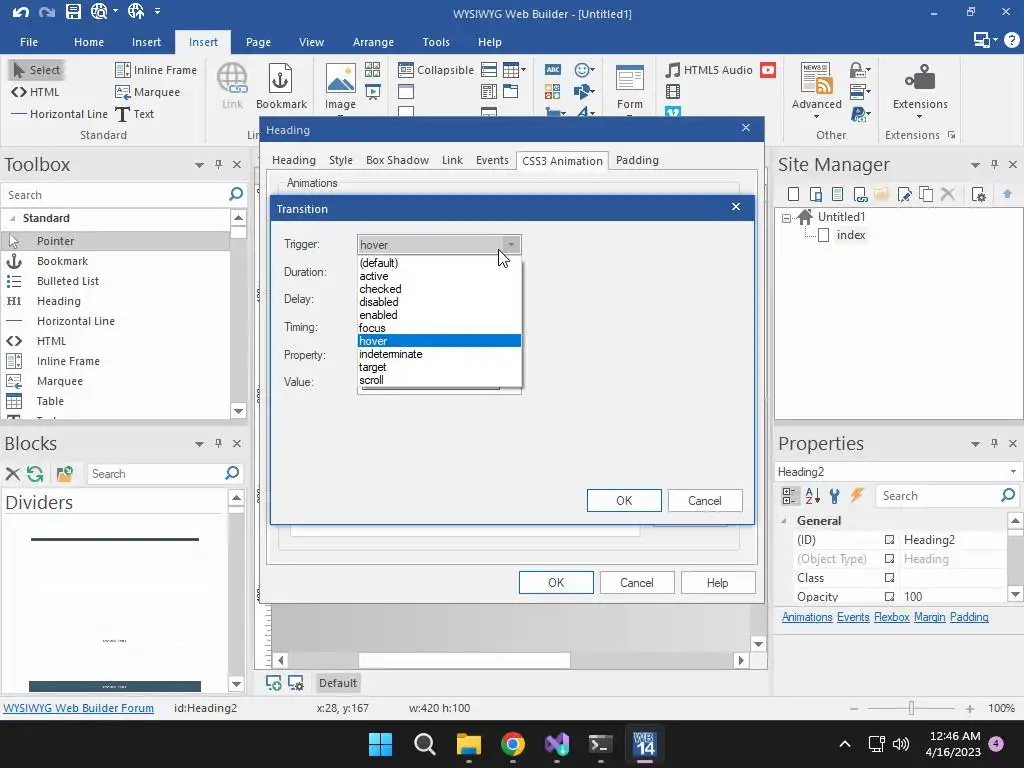Click OK in the Heading dialog
This screenshot has height=768, width=1024.
[x=556, y=583]
